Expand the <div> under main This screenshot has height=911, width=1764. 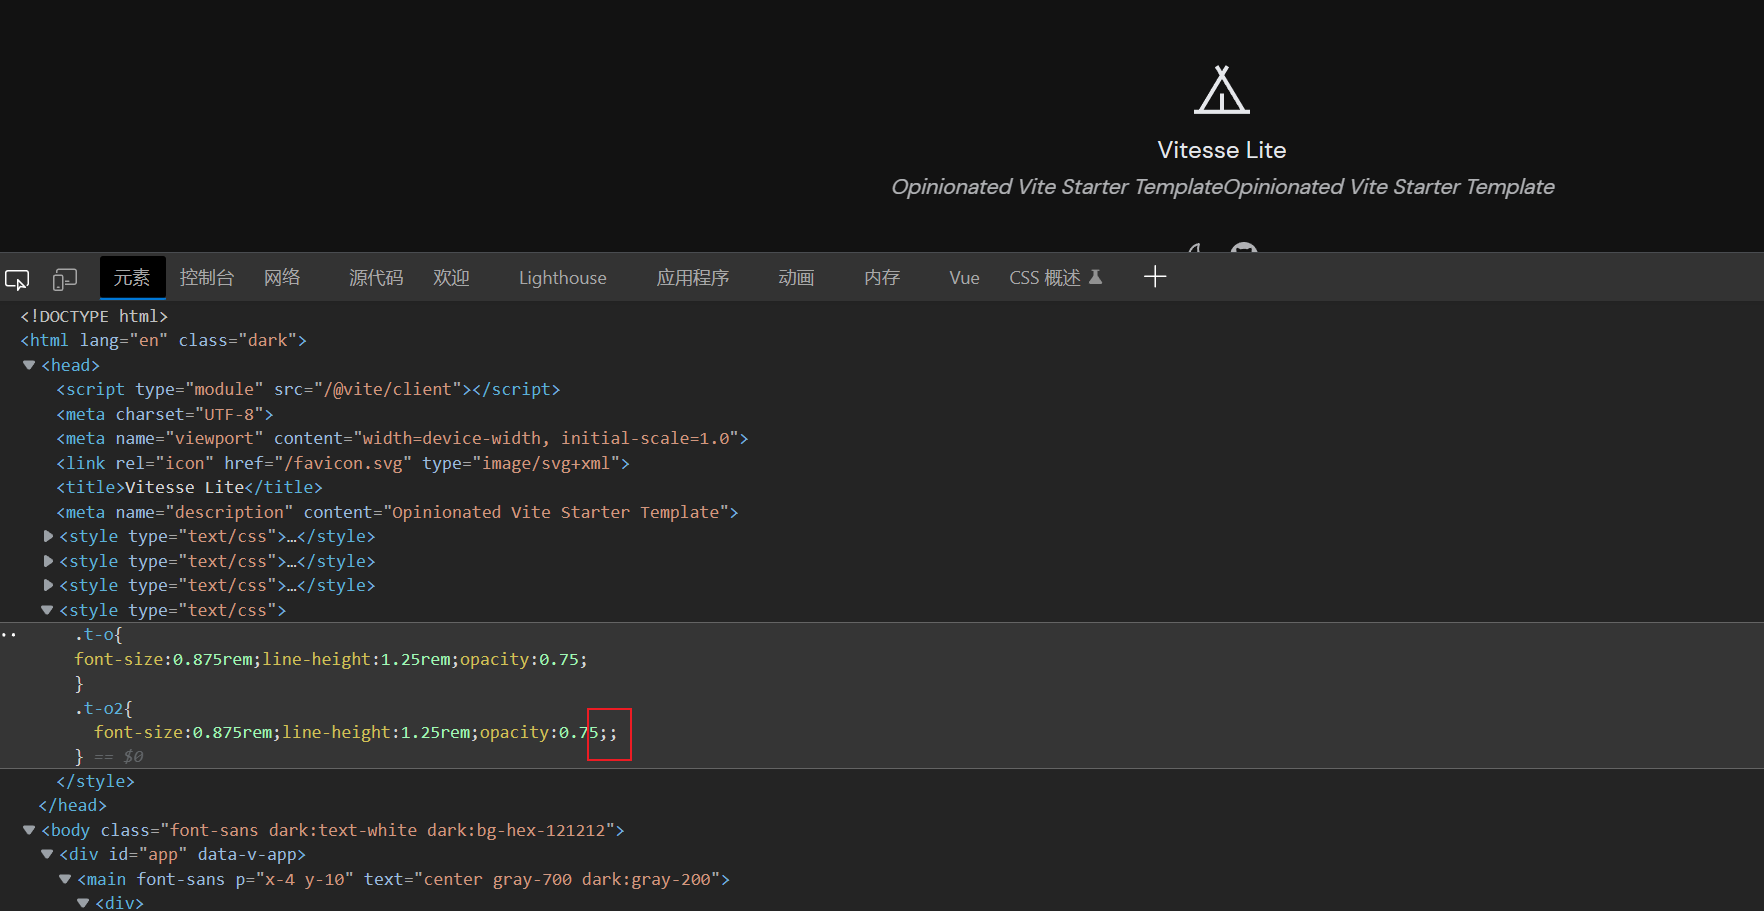(x=82, y=901)
